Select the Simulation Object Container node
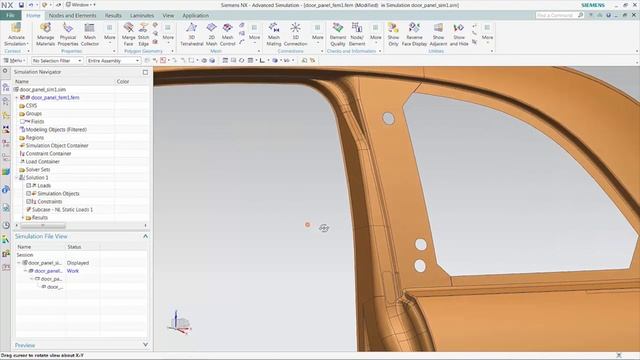 [x=53, y=146]
